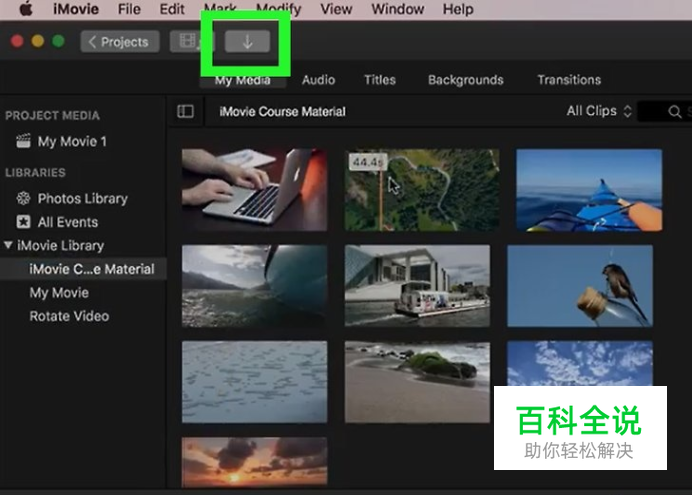Open the Help menu

(x=458, y=9)
